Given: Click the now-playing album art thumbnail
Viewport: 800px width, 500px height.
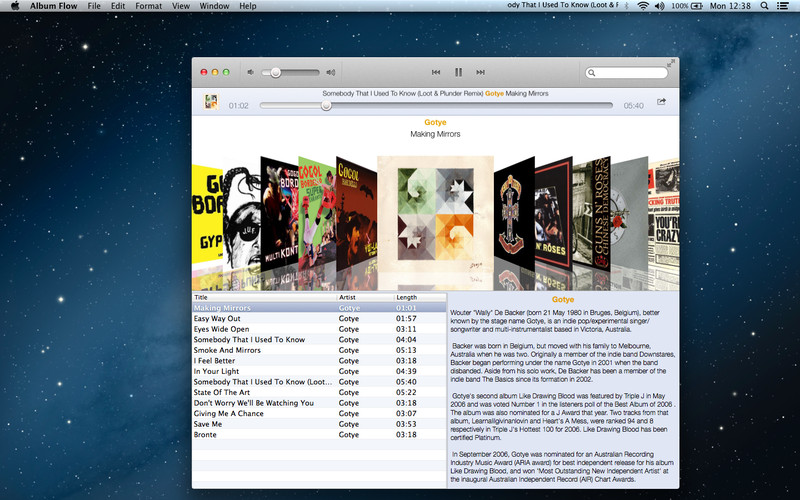Looking at the screenshot, I should click(x=211, y=102).
